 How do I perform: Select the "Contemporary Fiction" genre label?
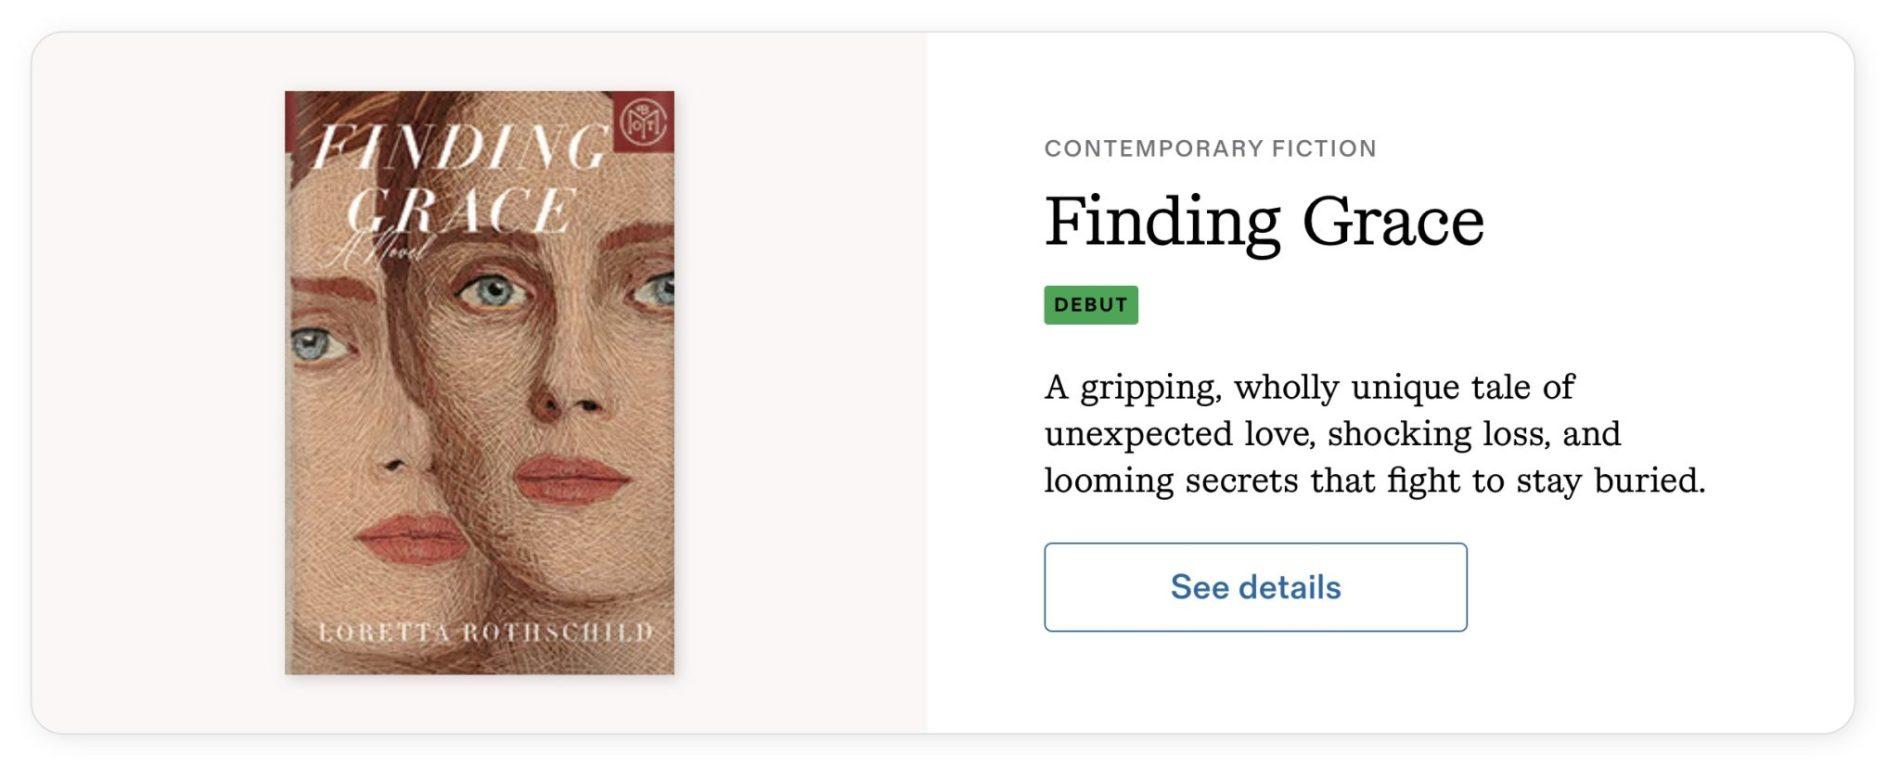(1210, 149)
